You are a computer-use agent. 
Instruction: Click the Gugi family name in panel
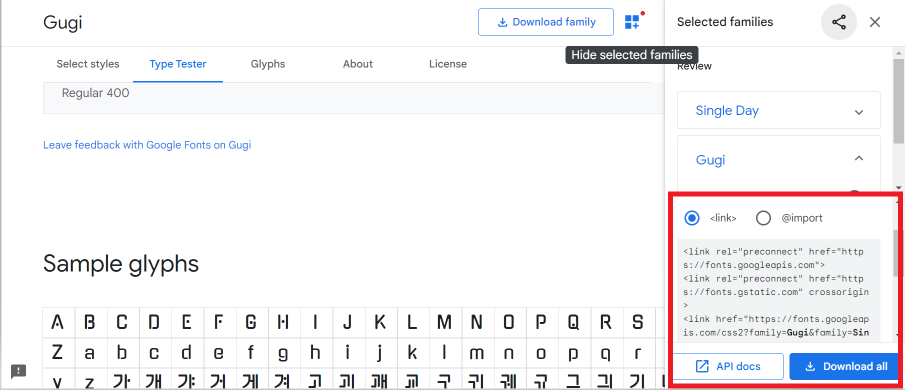click(710, 160)
